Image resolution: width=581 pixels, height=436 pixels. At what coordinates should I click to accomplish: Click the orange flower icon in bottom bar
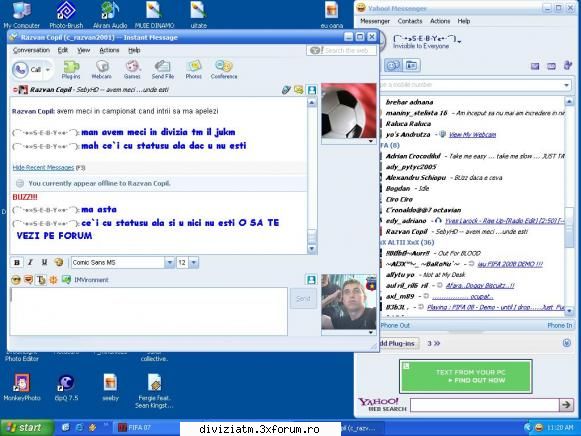click(x=53, y=280)
